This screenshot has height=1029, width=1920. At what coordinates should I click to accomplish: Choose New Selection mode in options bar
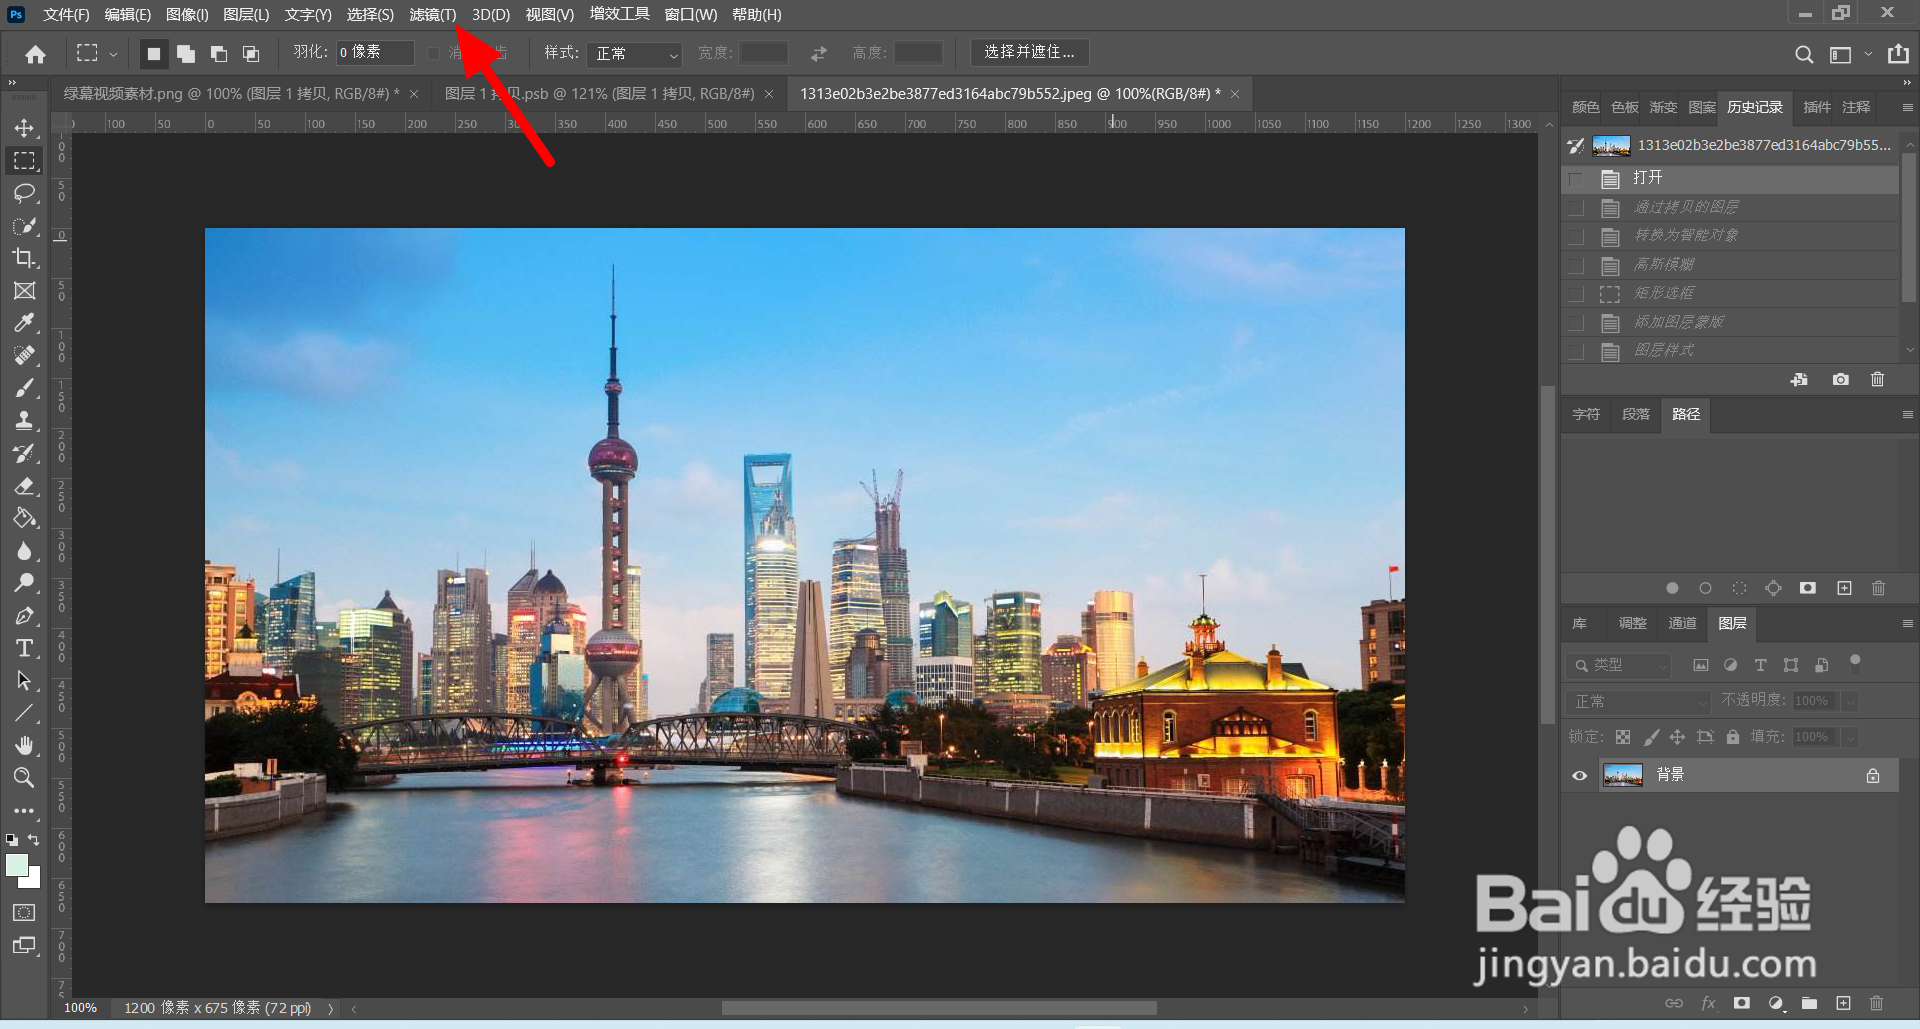(153, 54)
